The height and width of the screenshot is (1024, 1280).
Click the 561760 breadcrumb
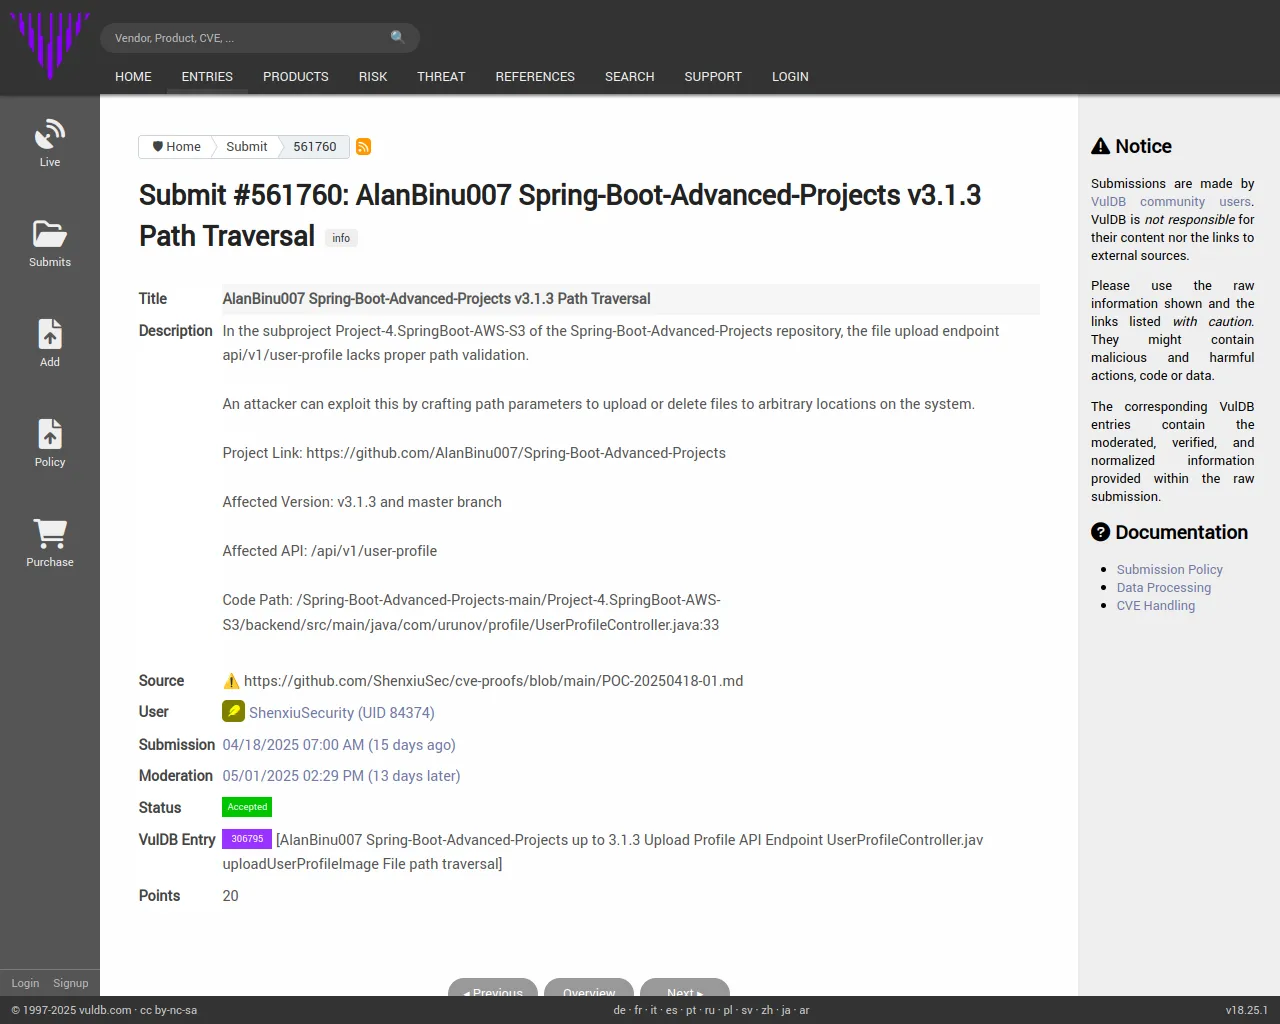[315, 147]
